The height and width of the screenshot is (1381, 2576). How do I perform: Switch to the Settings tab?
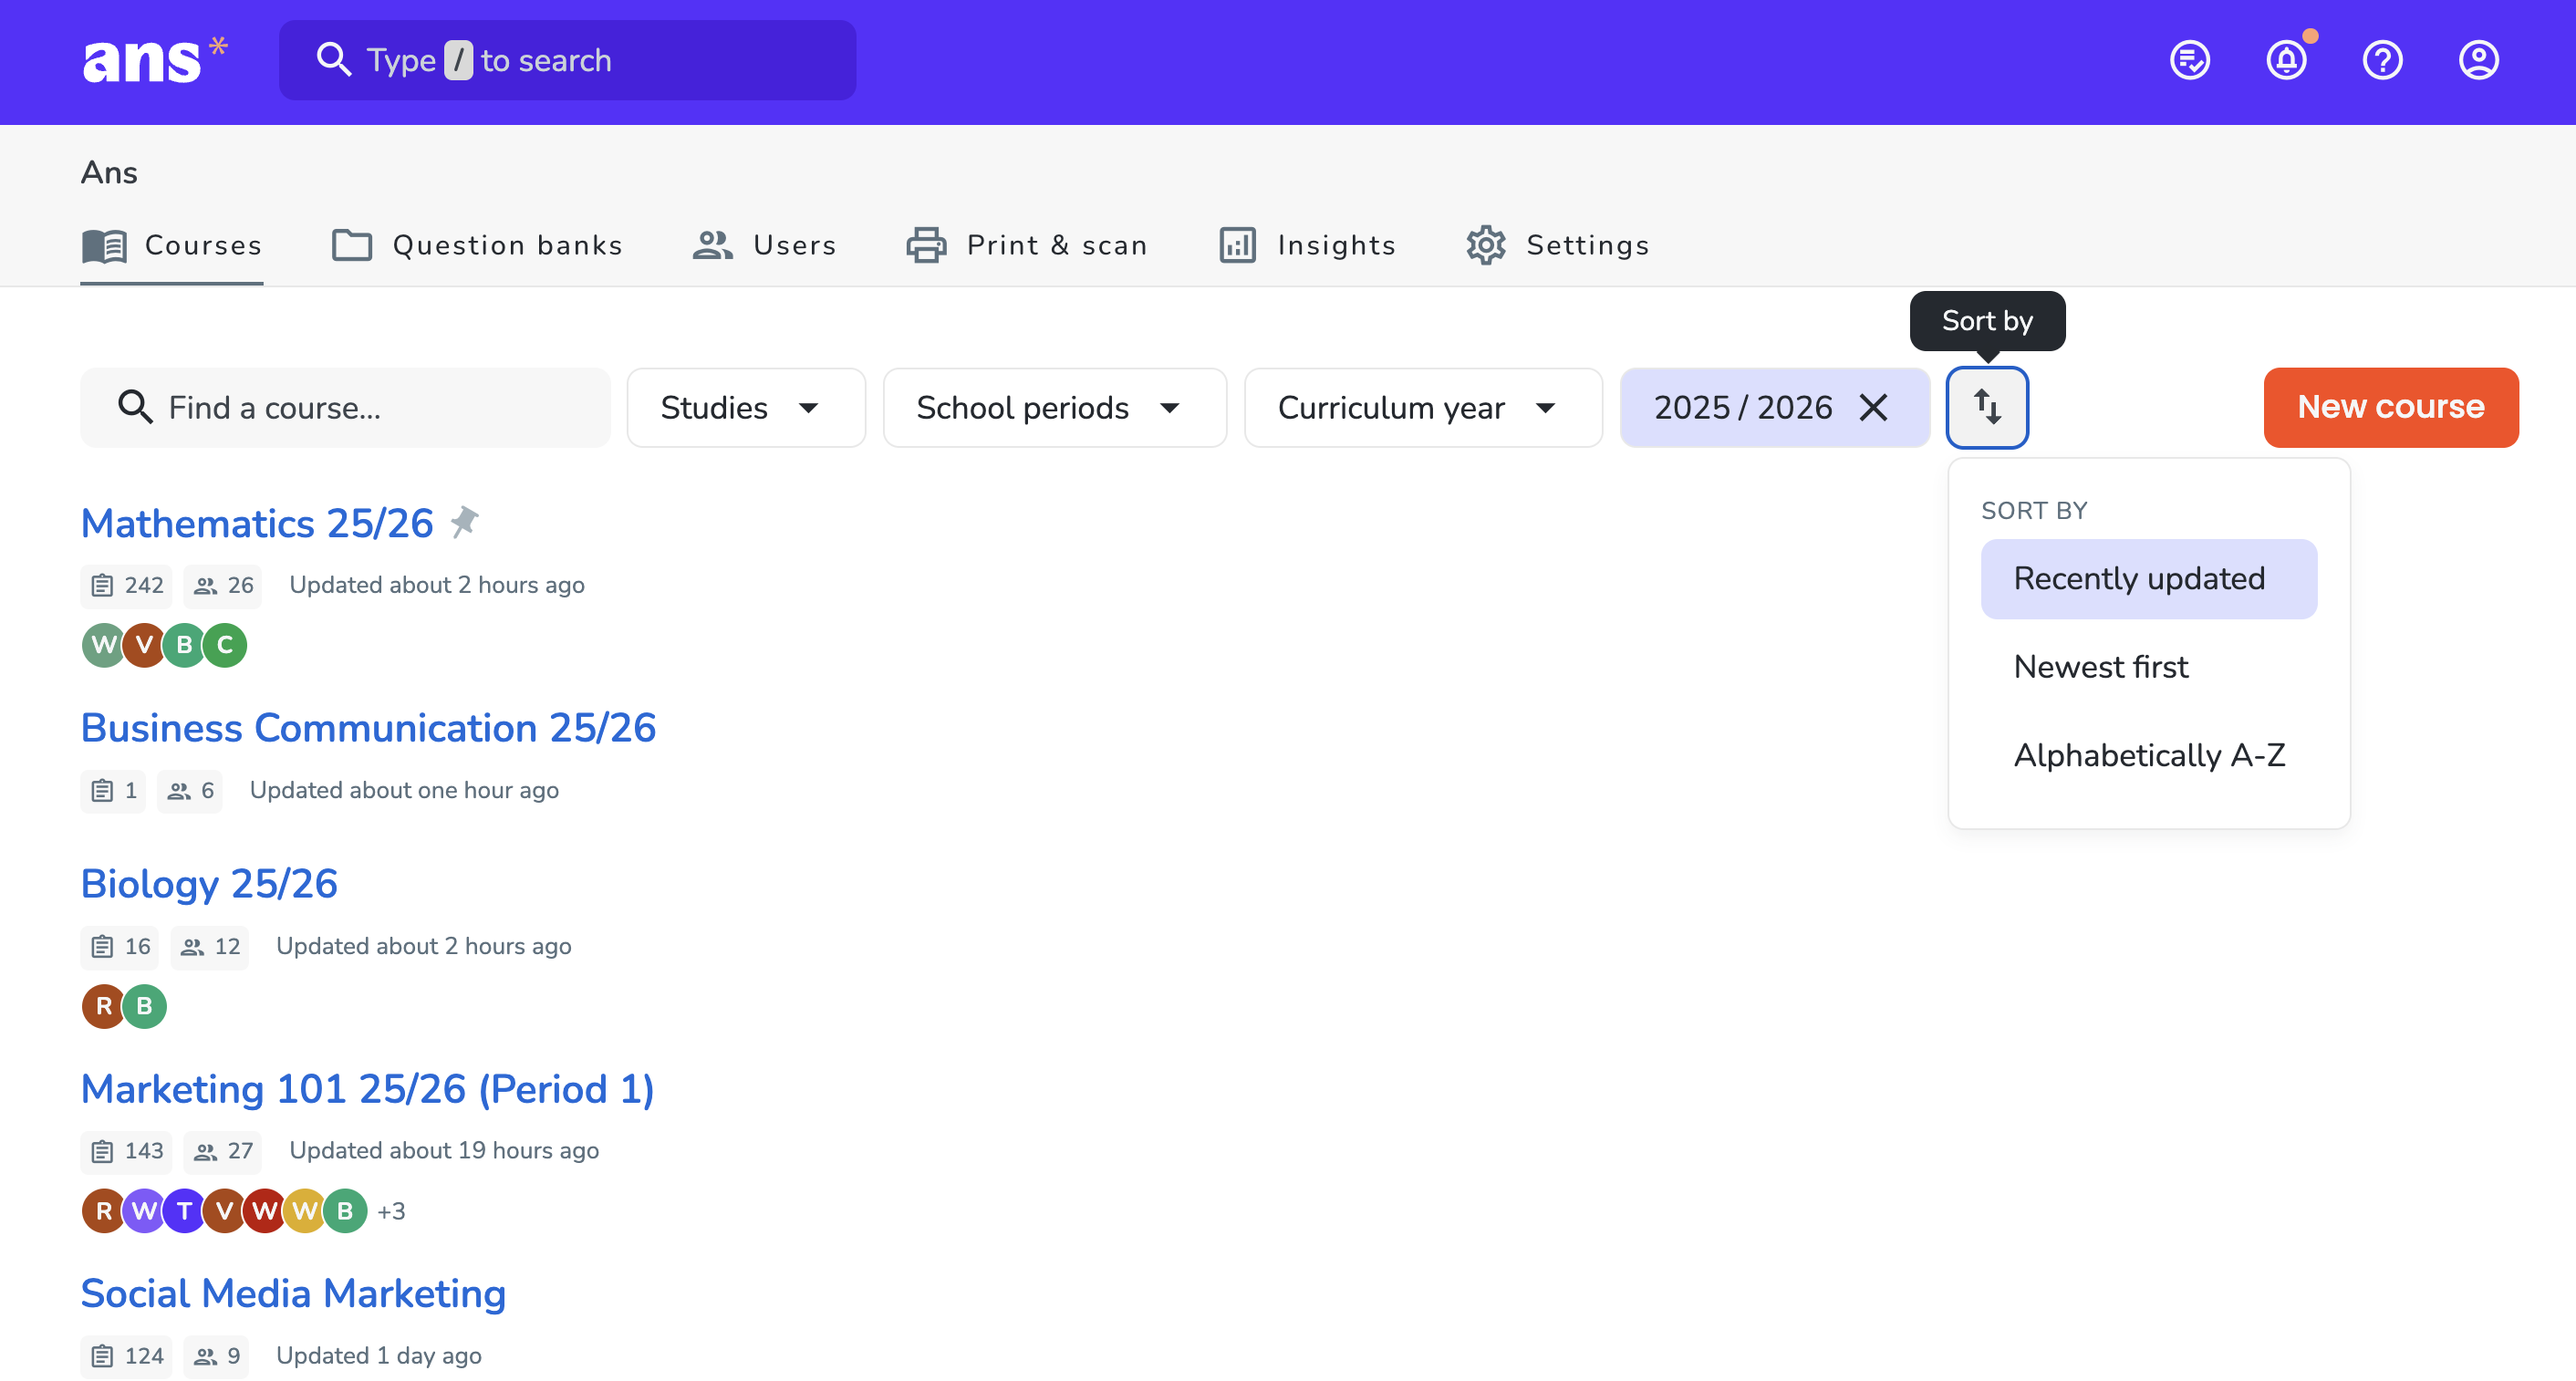tap(1557, 245)
